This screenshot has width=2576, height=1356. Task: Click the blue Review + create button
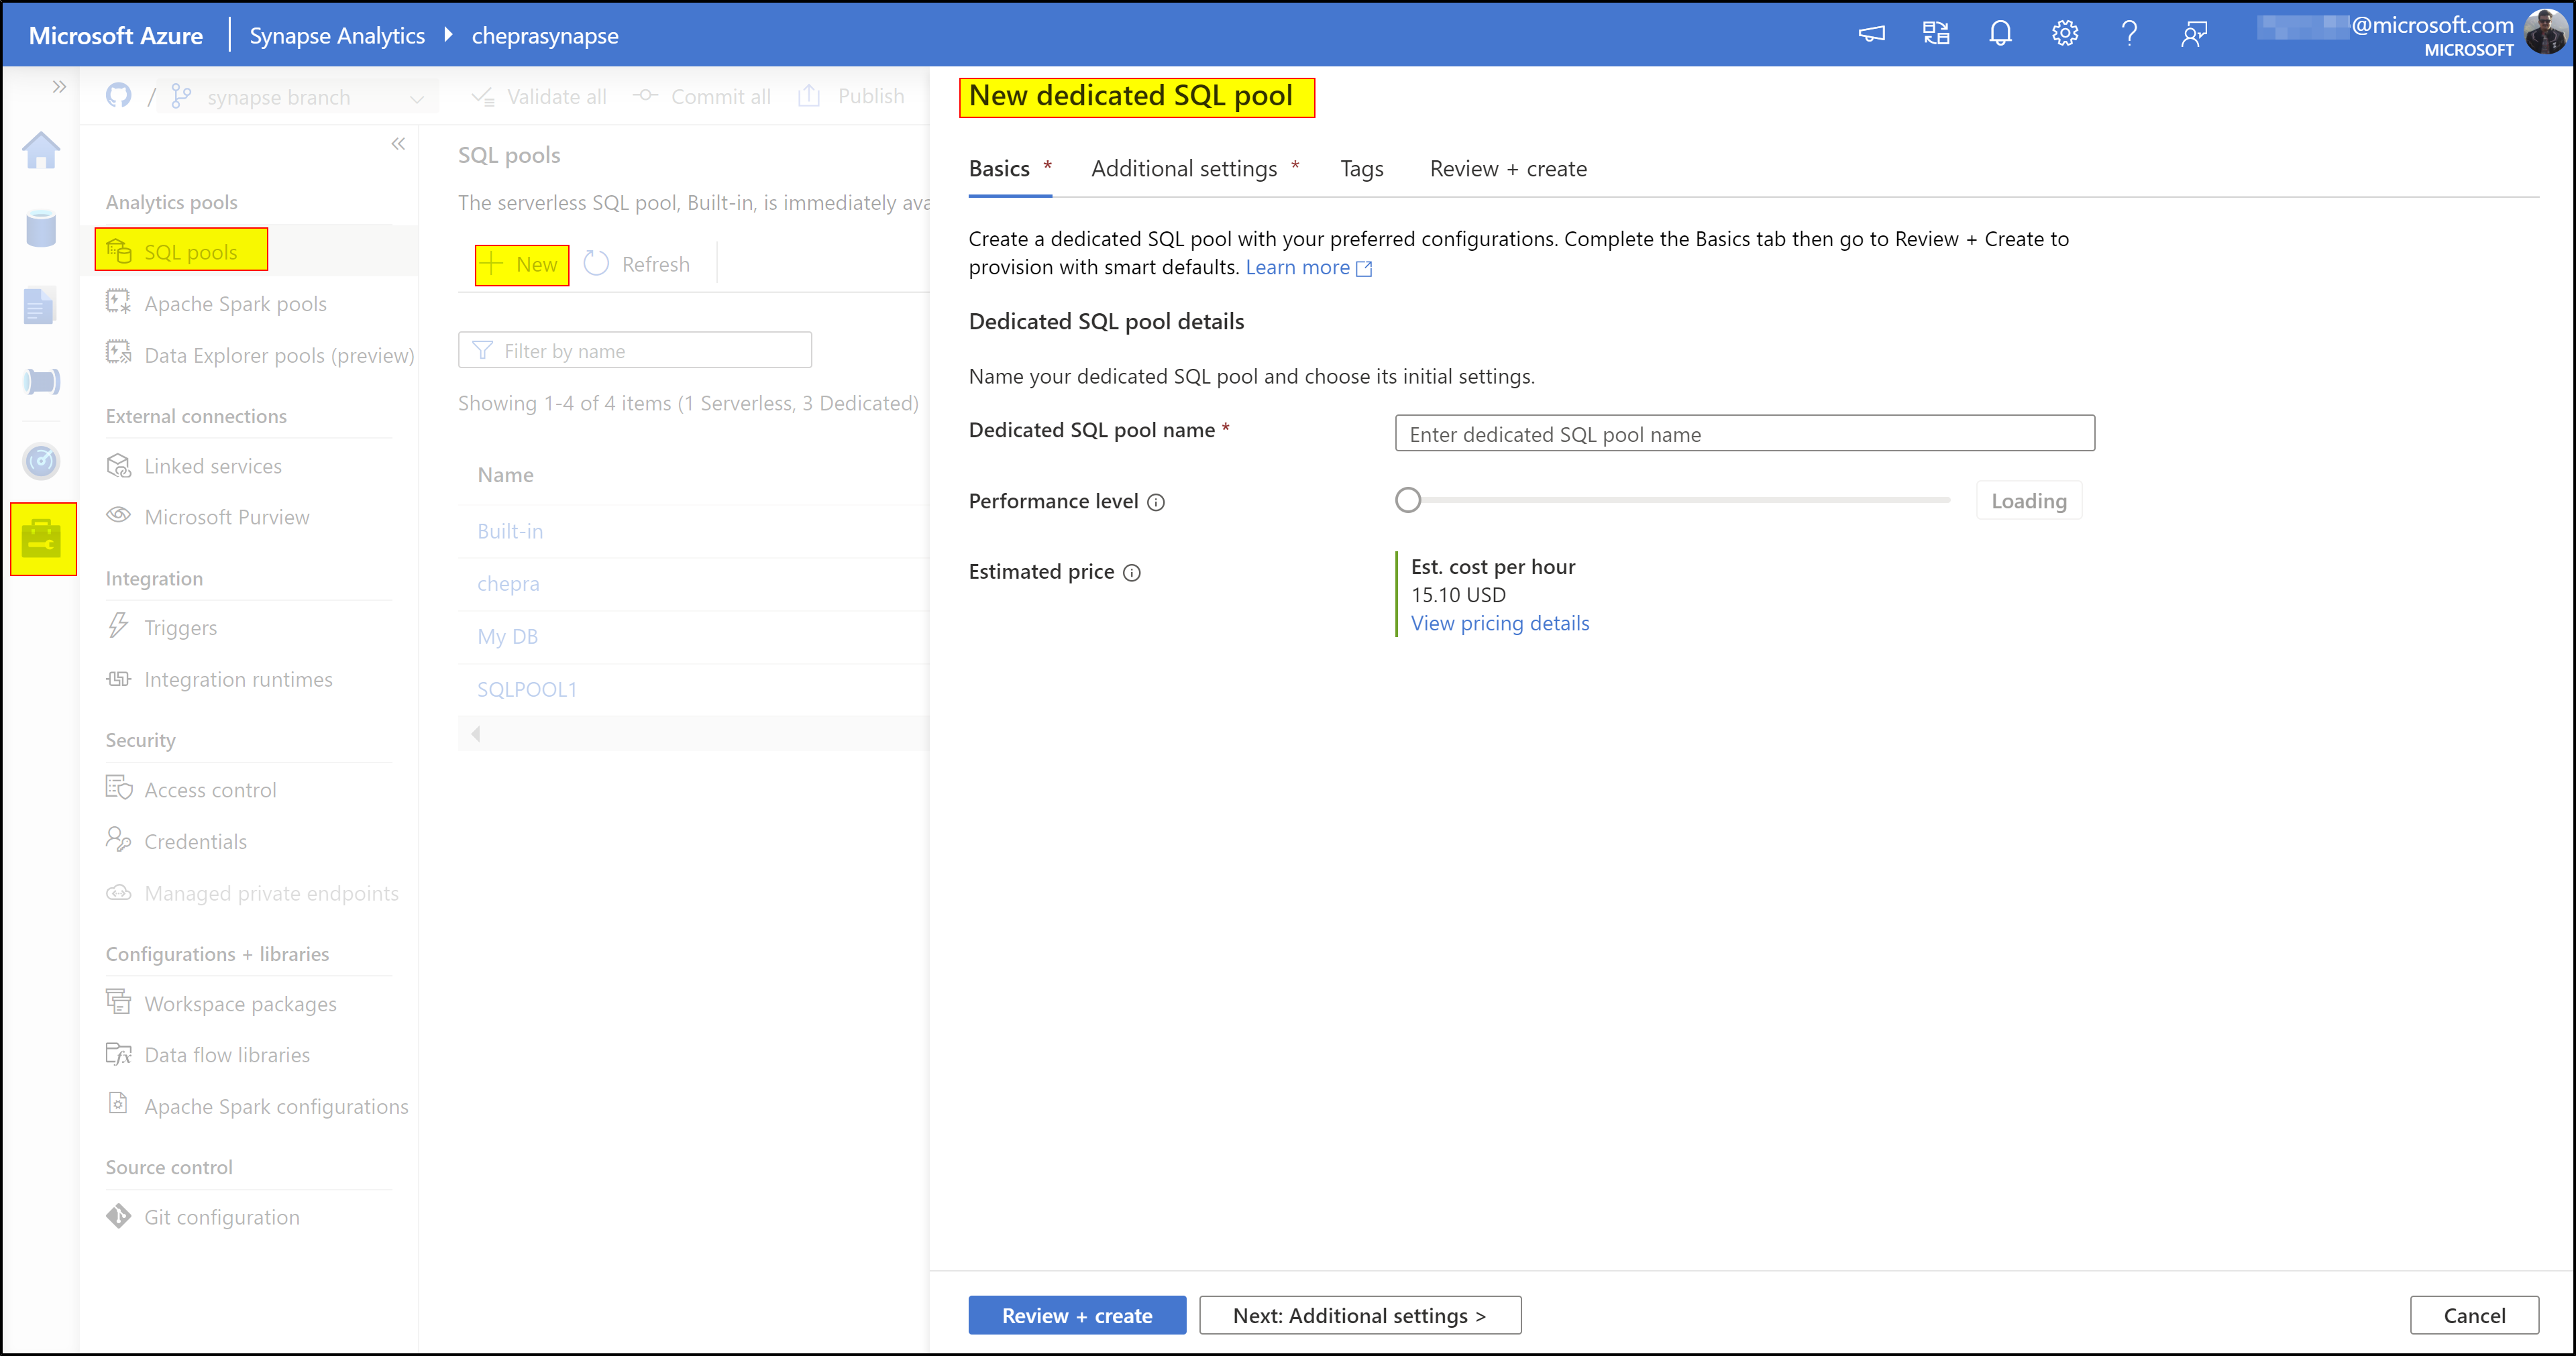coord(1077,1315)
